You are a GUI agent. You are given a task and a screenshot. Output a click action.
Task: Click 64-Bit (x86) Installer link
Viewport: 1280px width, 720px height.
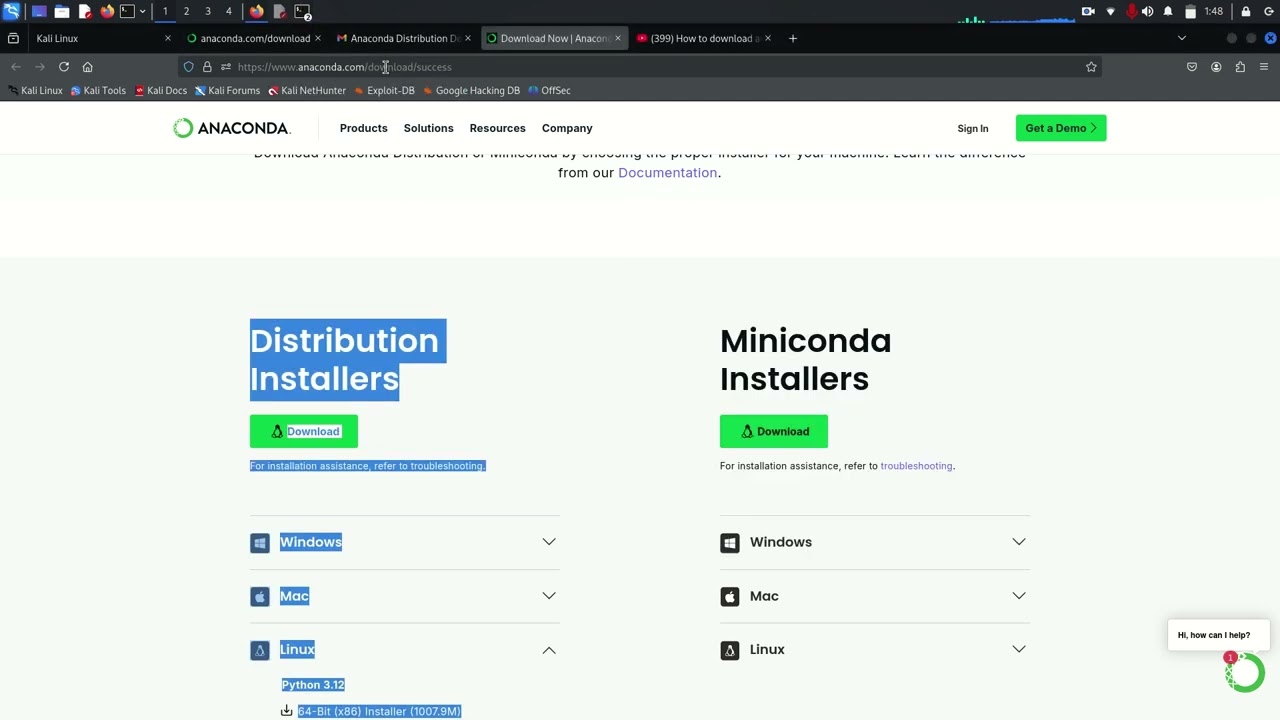379,711
